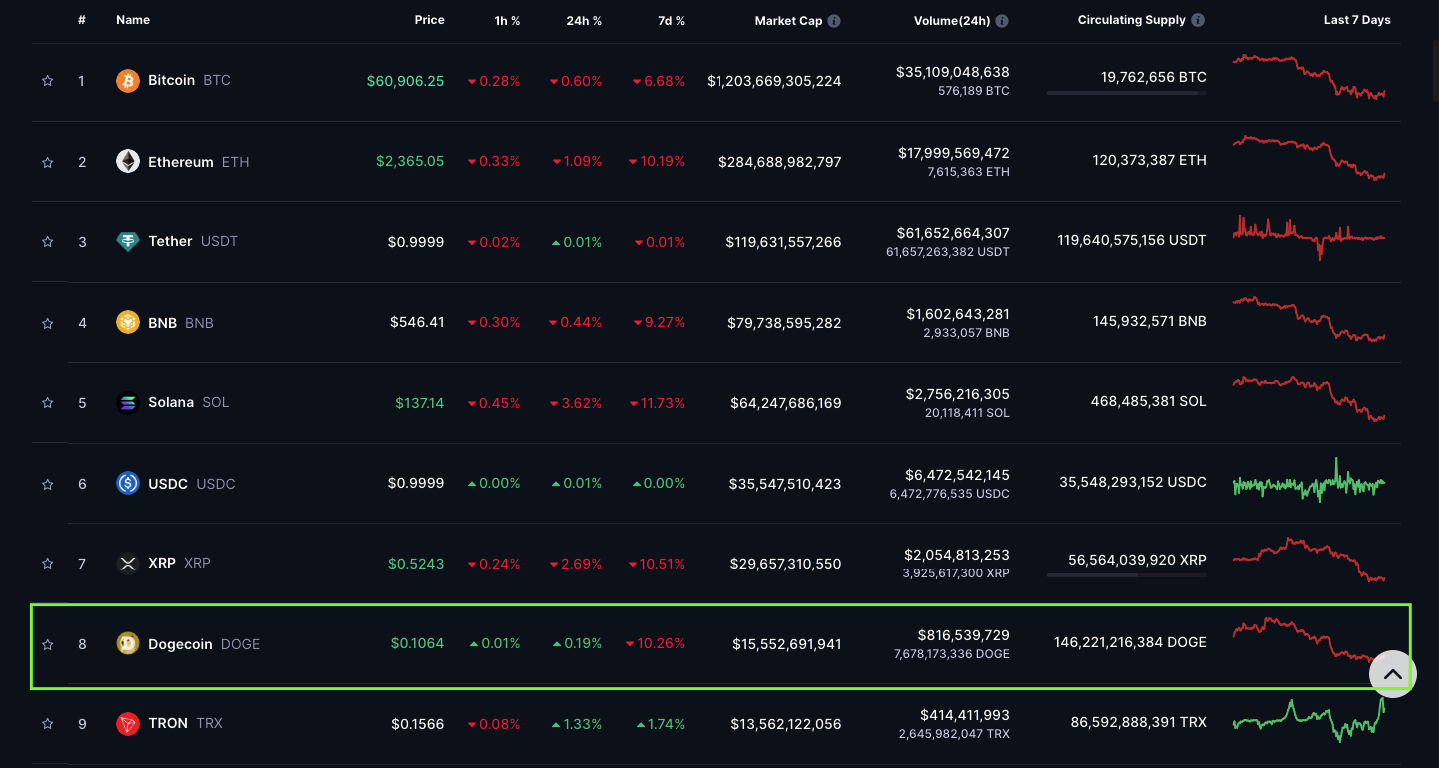1439x768 pixels.
Task: Open BNB 7-day sparkline chart
Action: point(1309,319)
